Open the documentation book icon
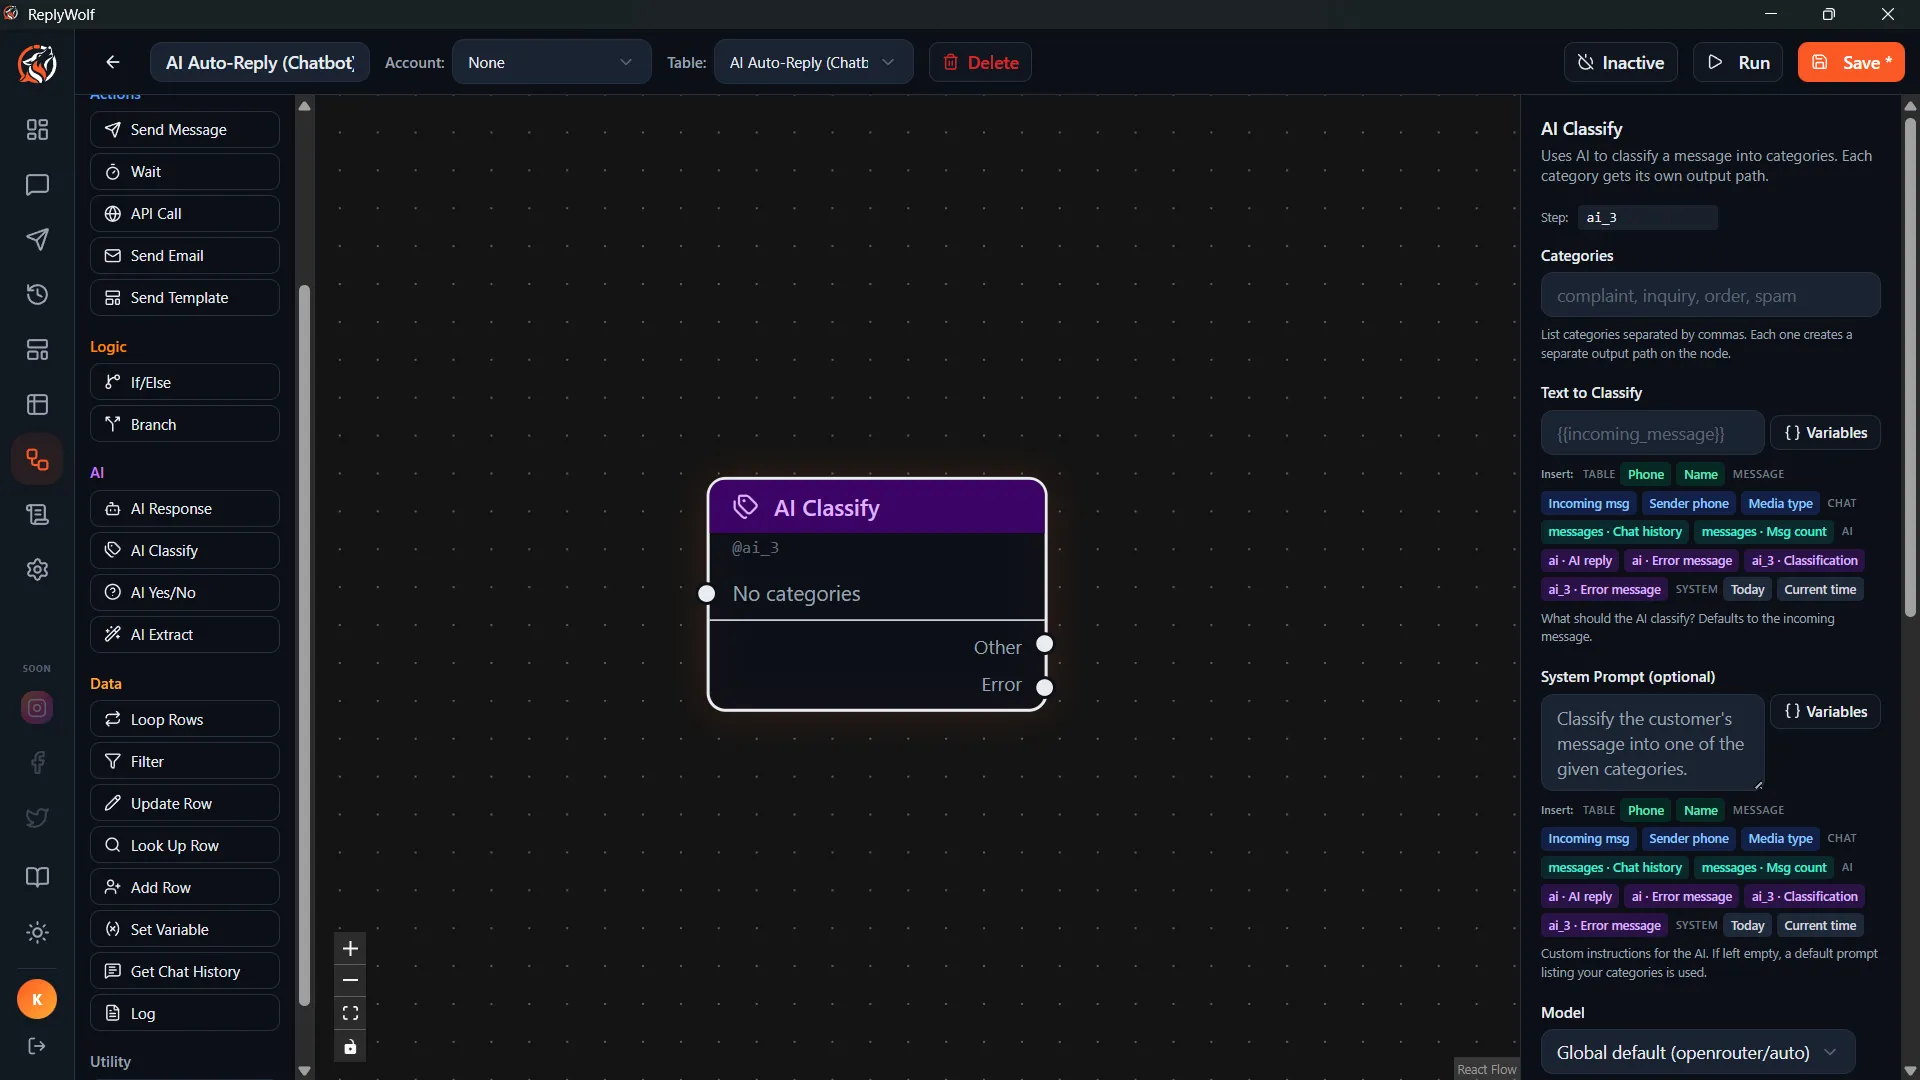Image resolution: width=1920 pixels, height=1080 pixels. 37,877
